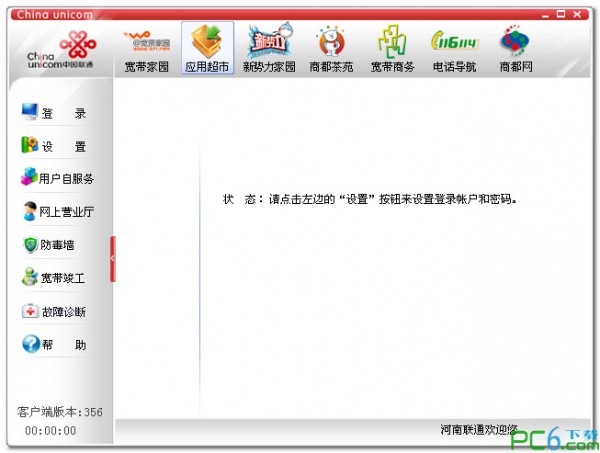Click the 网上营业厅 person icon
The width and height of the screenshot is (600, 453).
[29, 211]
